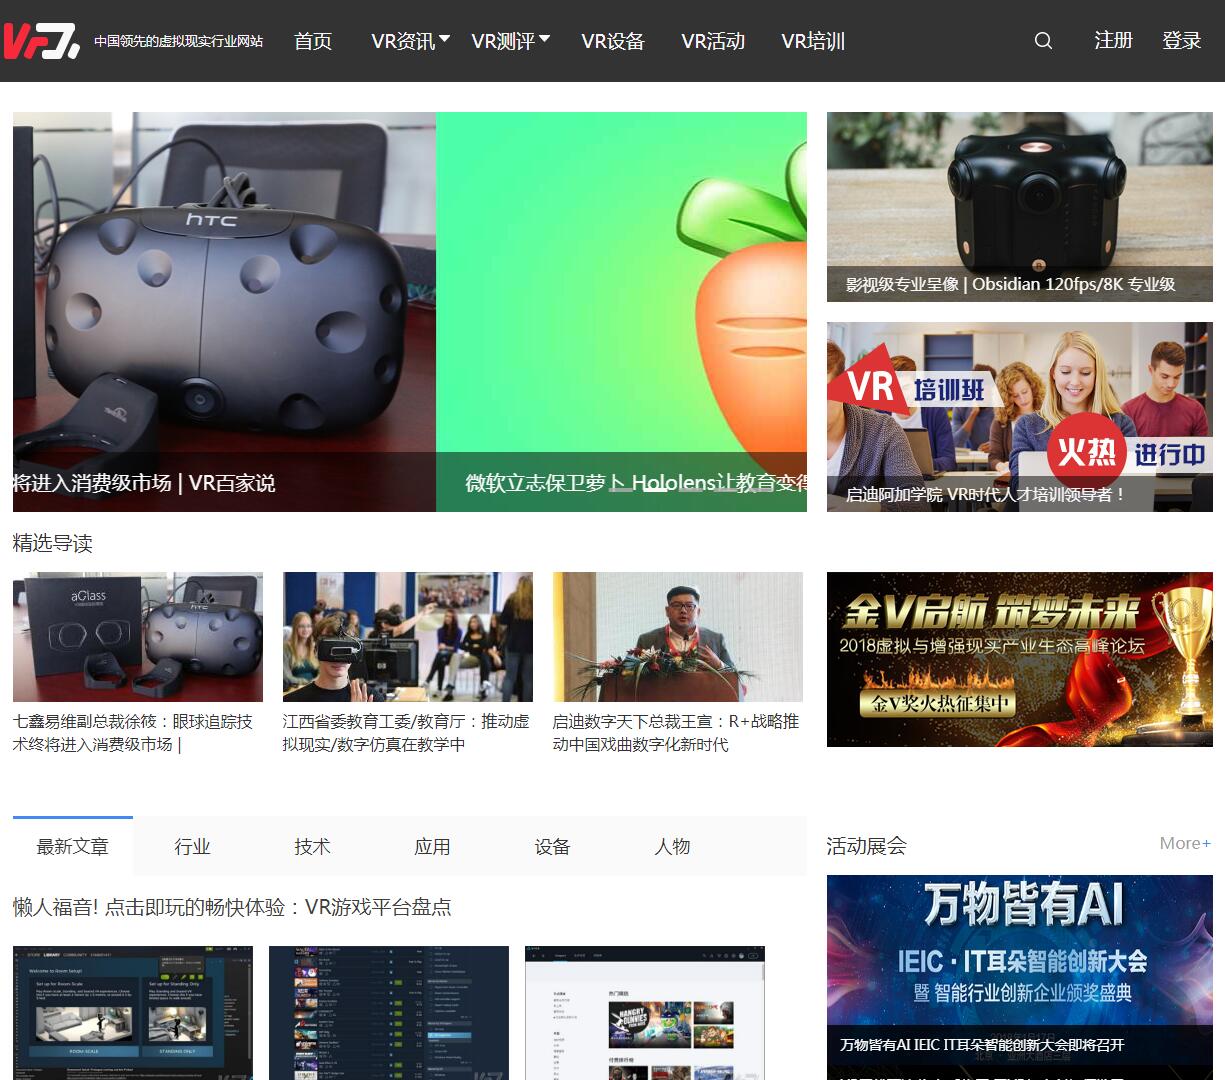
Task: Open the Obsidian 120fps/8K camera banner
Action: 1020,207
